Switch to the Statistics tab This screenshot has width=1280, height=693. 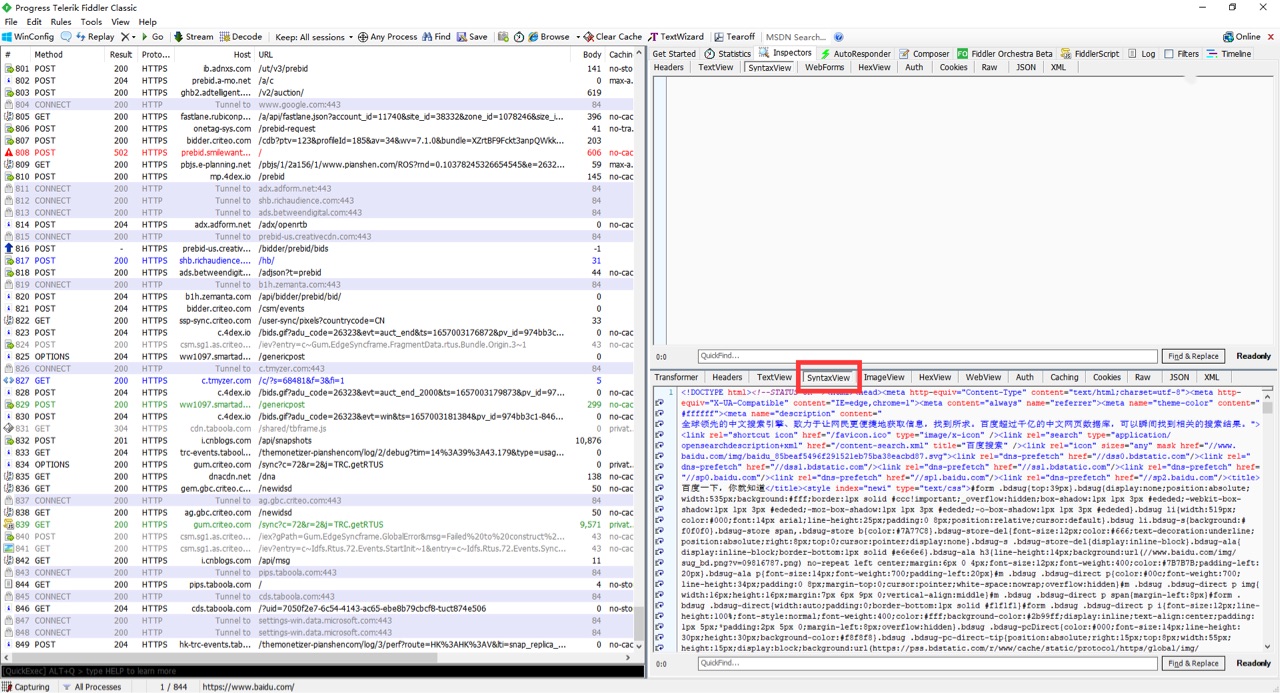(x=727, y=53)
